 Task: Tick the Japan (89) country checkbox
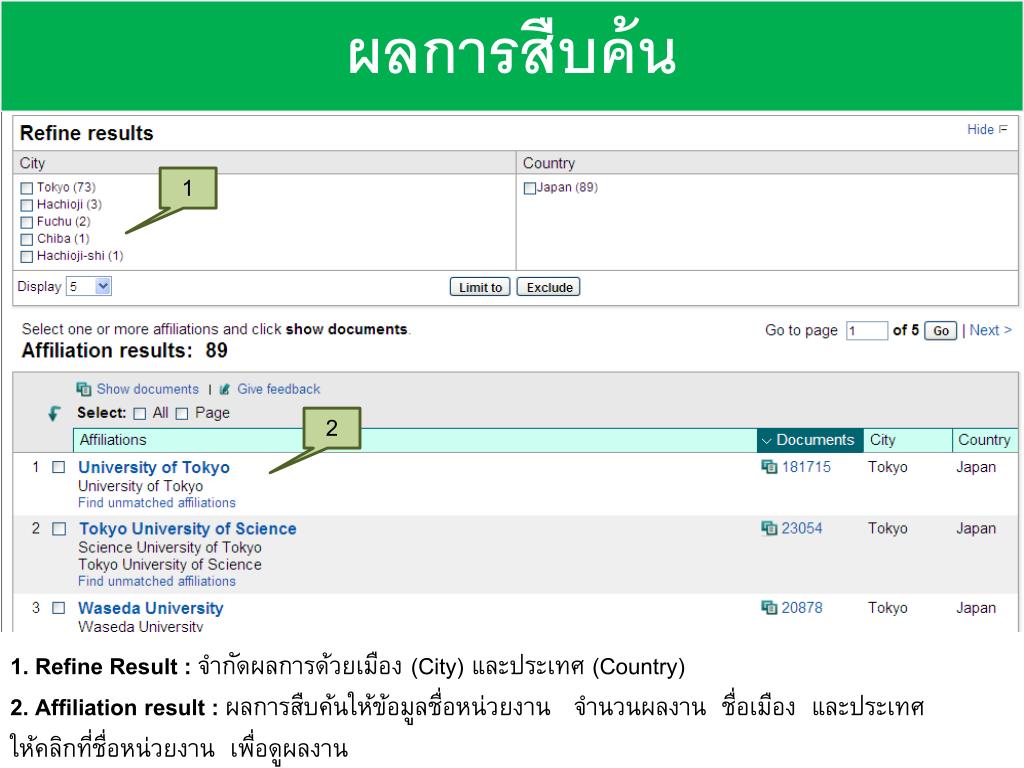pyautogui.click(x=530, y=188)
